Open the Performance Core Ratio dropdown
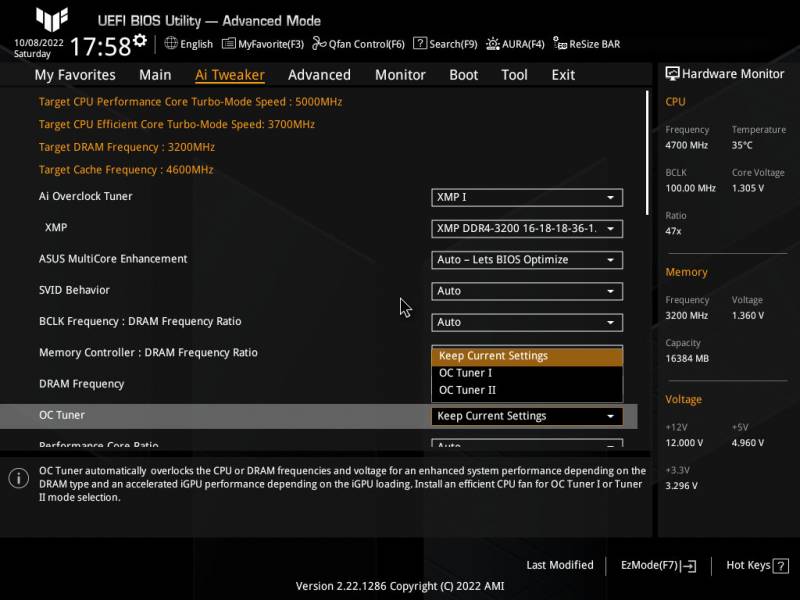This screenshot has width=800, height=600. click(527, 443)
